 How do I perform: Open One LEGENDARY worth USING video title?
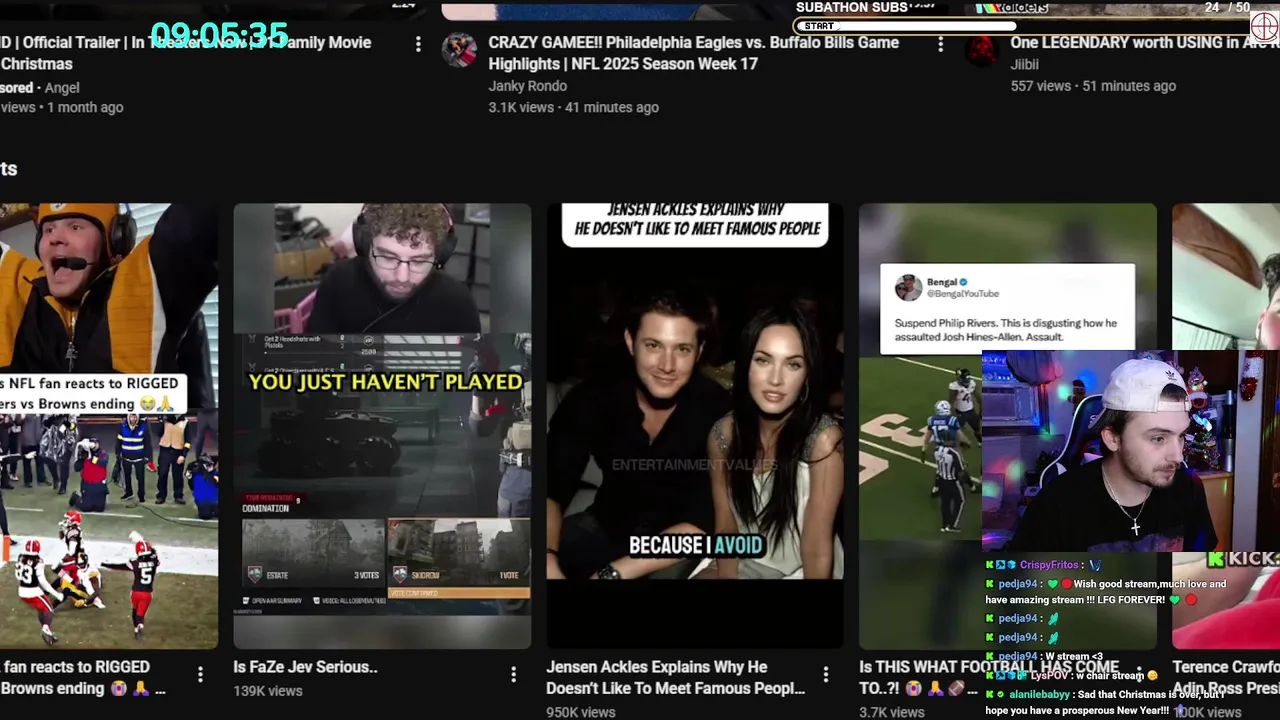1144,43
